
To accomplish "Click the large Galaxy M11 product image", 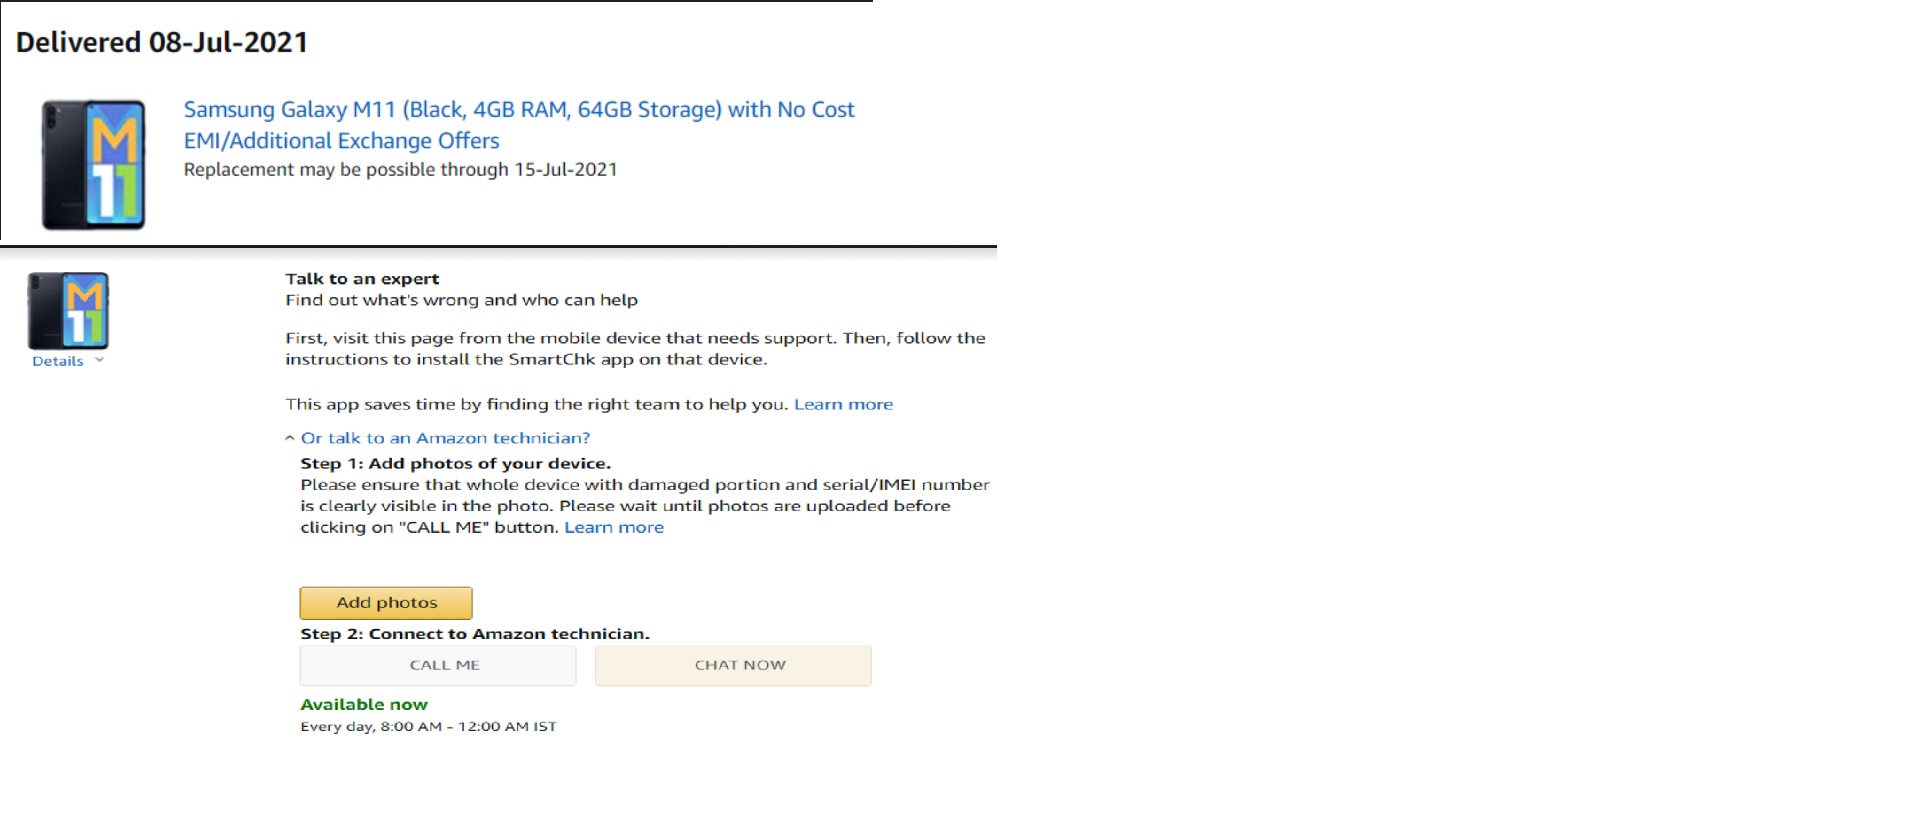I will tap(94, 165).
